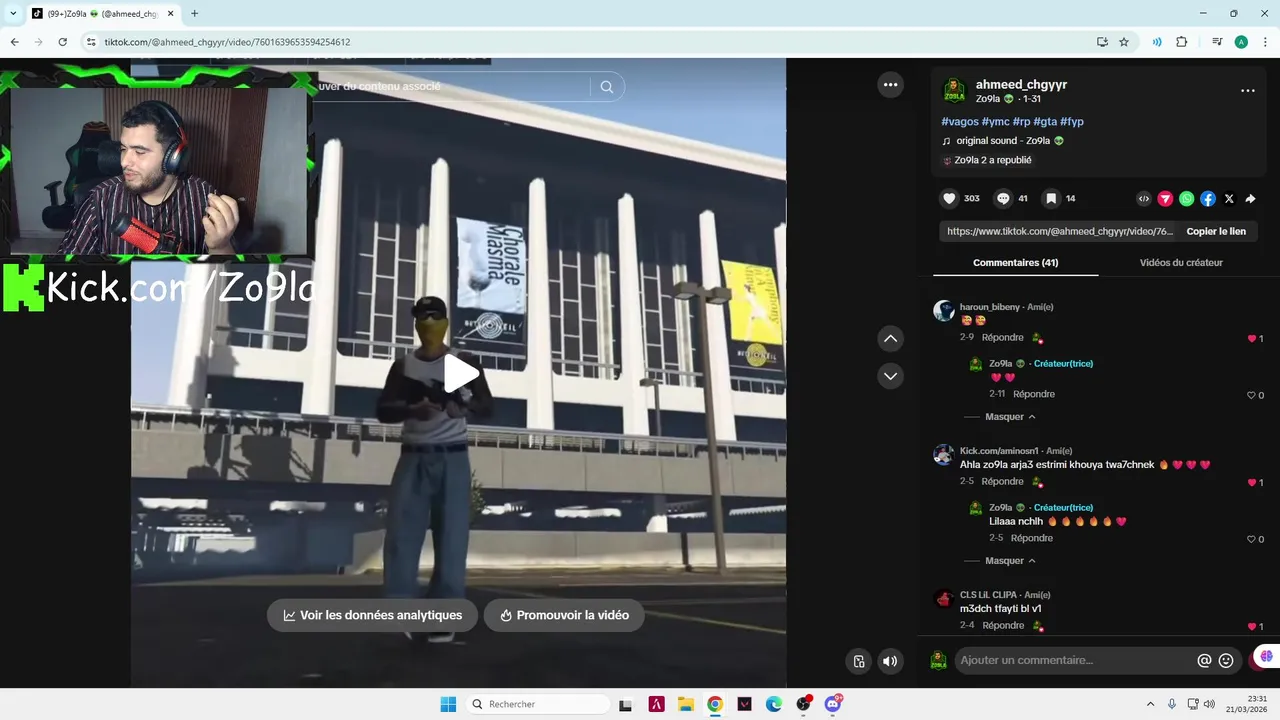This screenshot has height=720, width=1280.
Task: Click the search magnifier icon
Action: (607, 87)
